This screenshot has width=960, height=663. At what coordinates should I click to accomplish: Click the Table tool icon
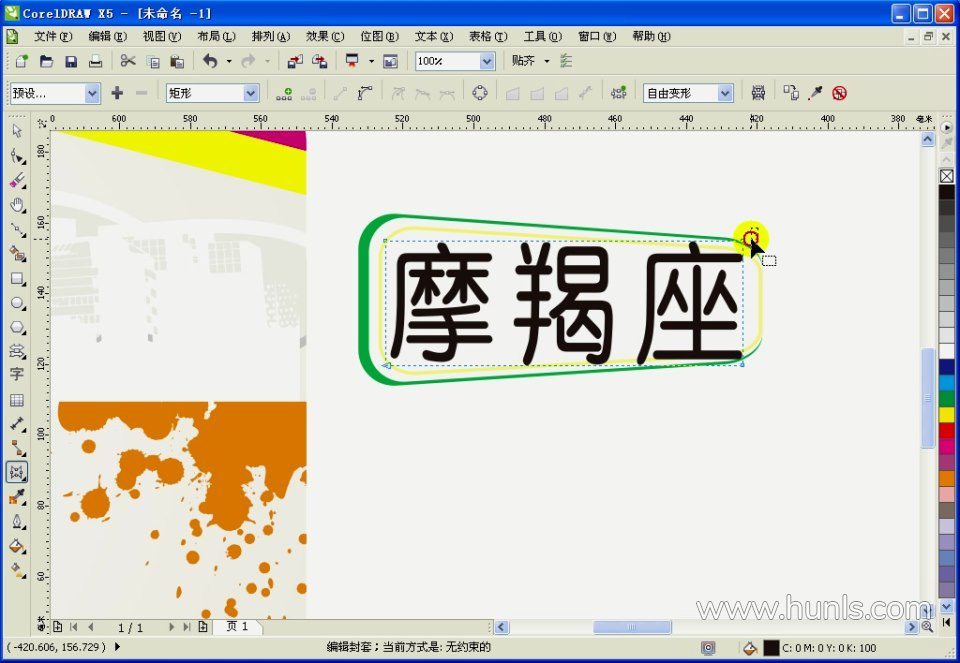[17, 400]
